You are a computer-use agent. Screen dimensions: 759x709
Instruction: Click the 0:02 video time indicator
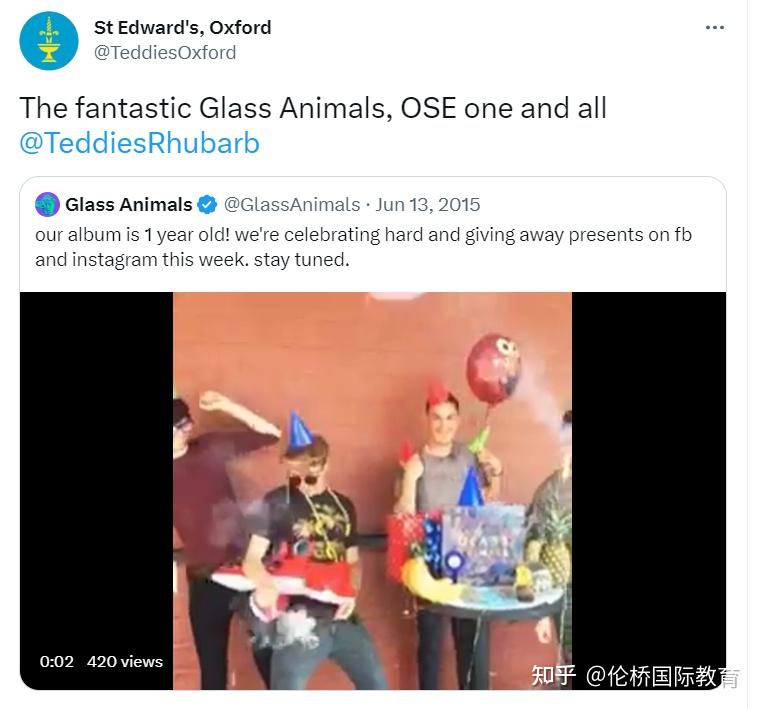point(57,662)
